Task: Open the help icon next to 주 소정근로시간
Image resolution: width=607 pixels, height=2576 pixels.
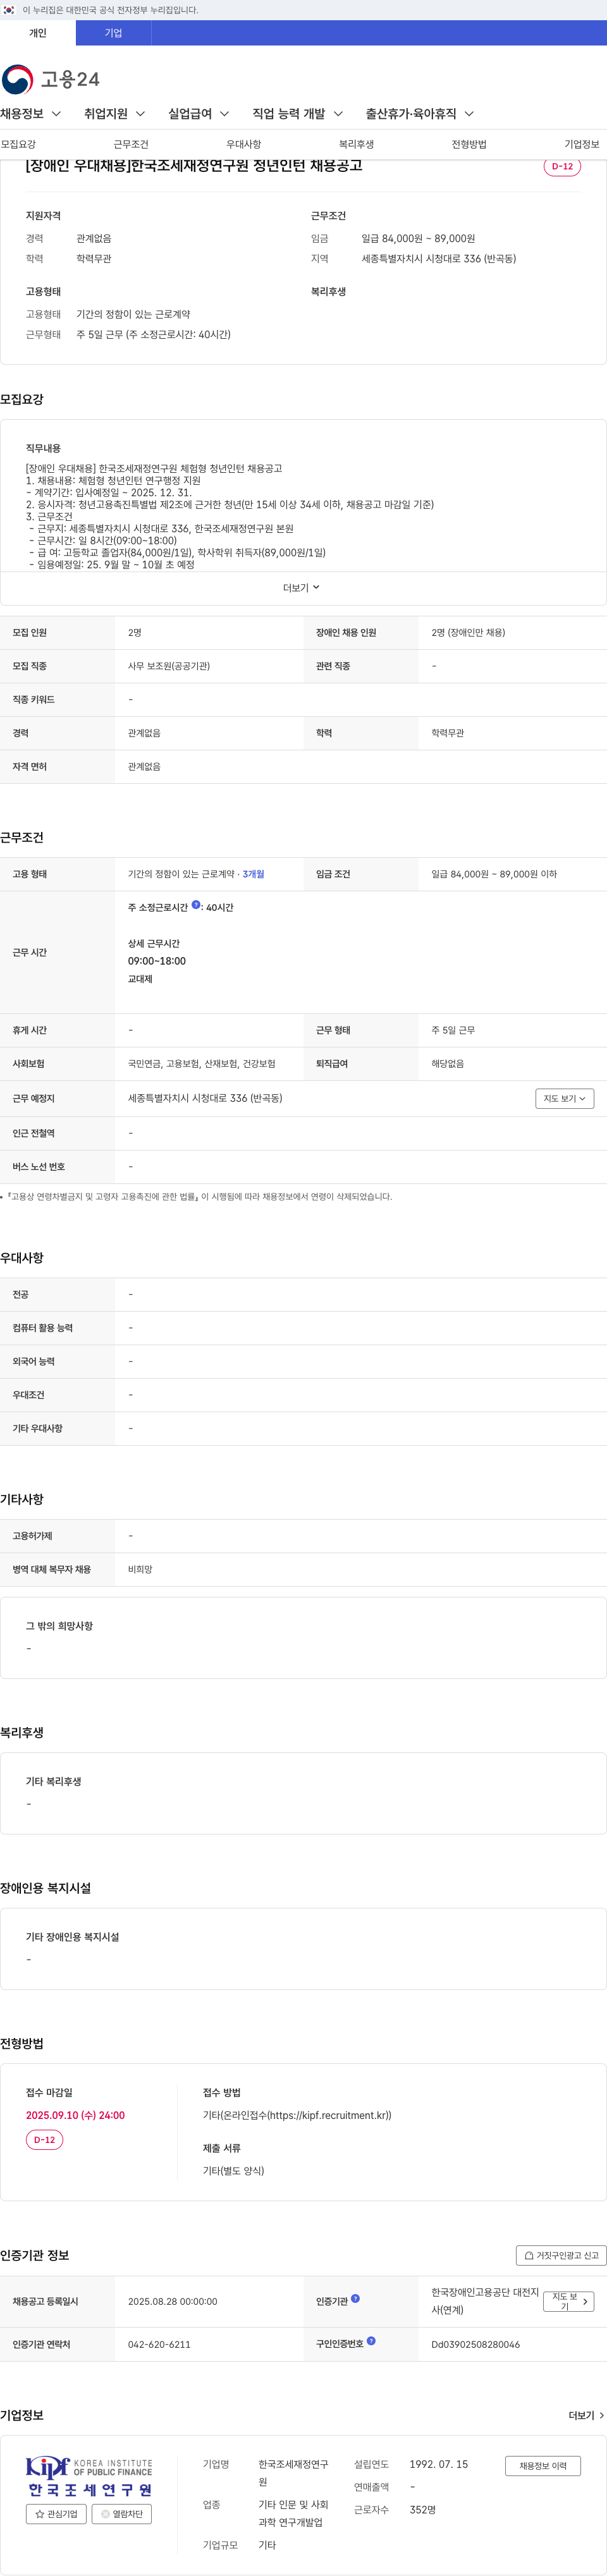Action: pyautogui.click(x=196, y=905)
